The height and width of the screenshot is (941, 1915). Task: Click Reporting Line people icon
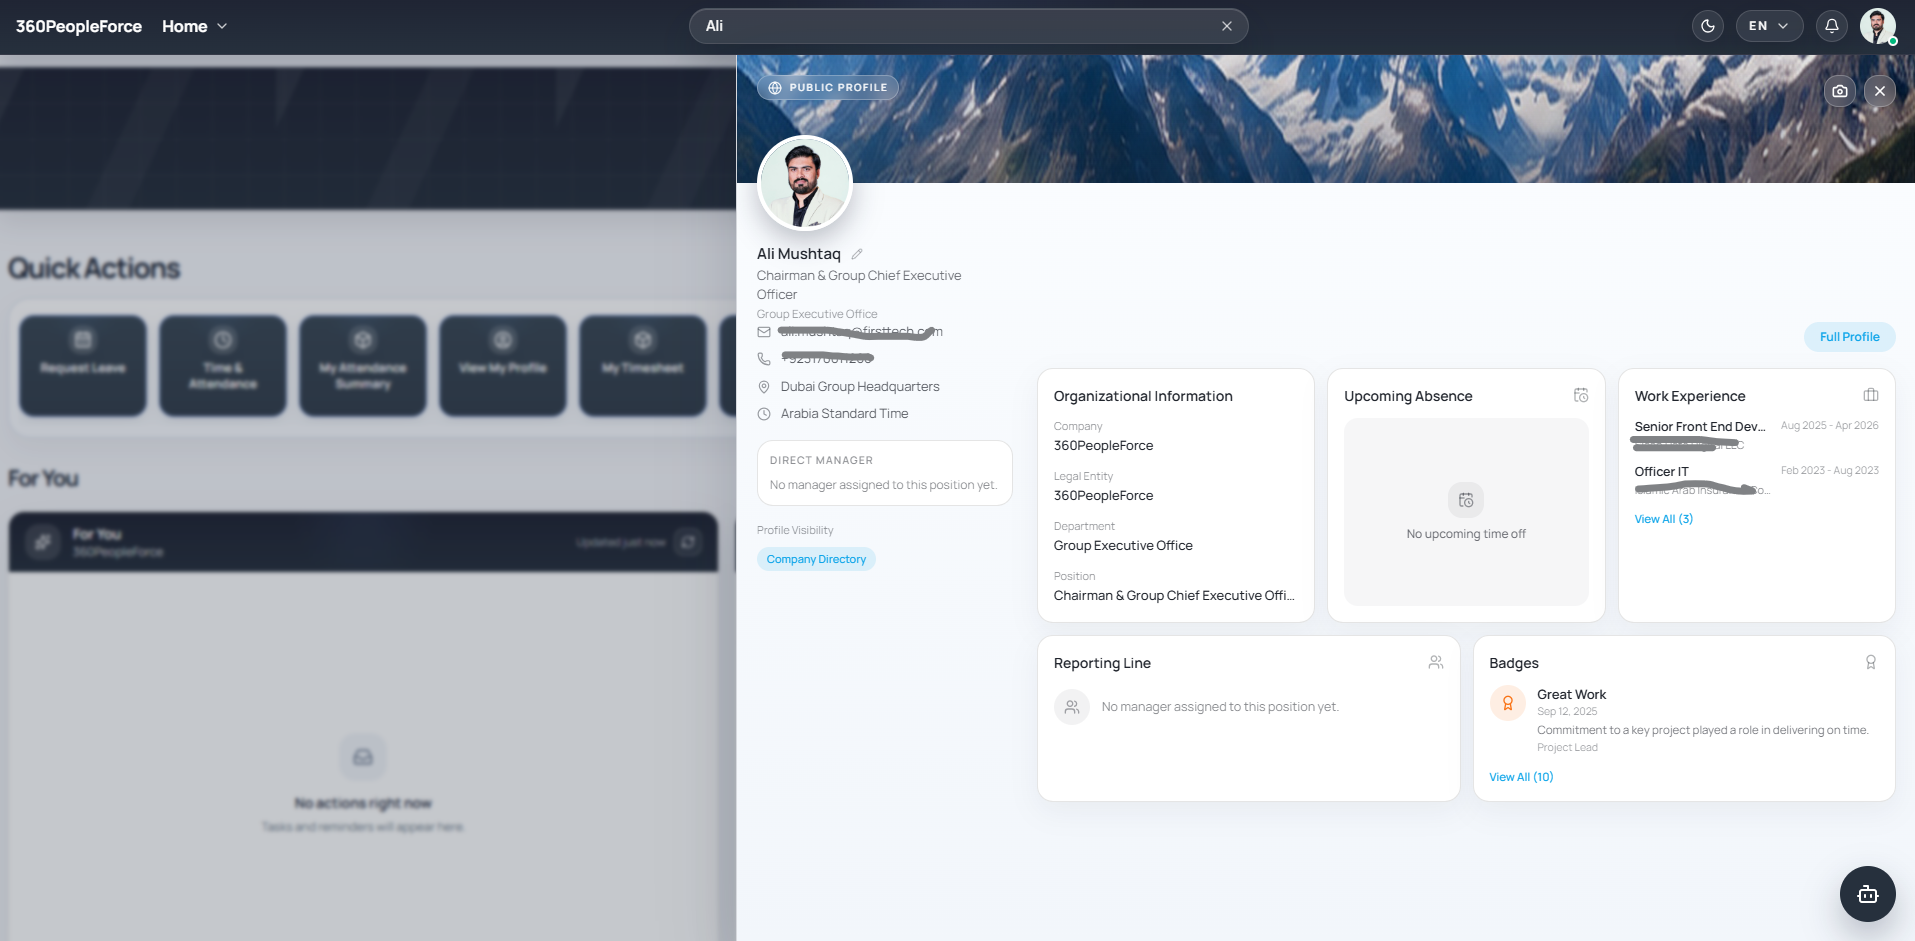pos(1436,662)
